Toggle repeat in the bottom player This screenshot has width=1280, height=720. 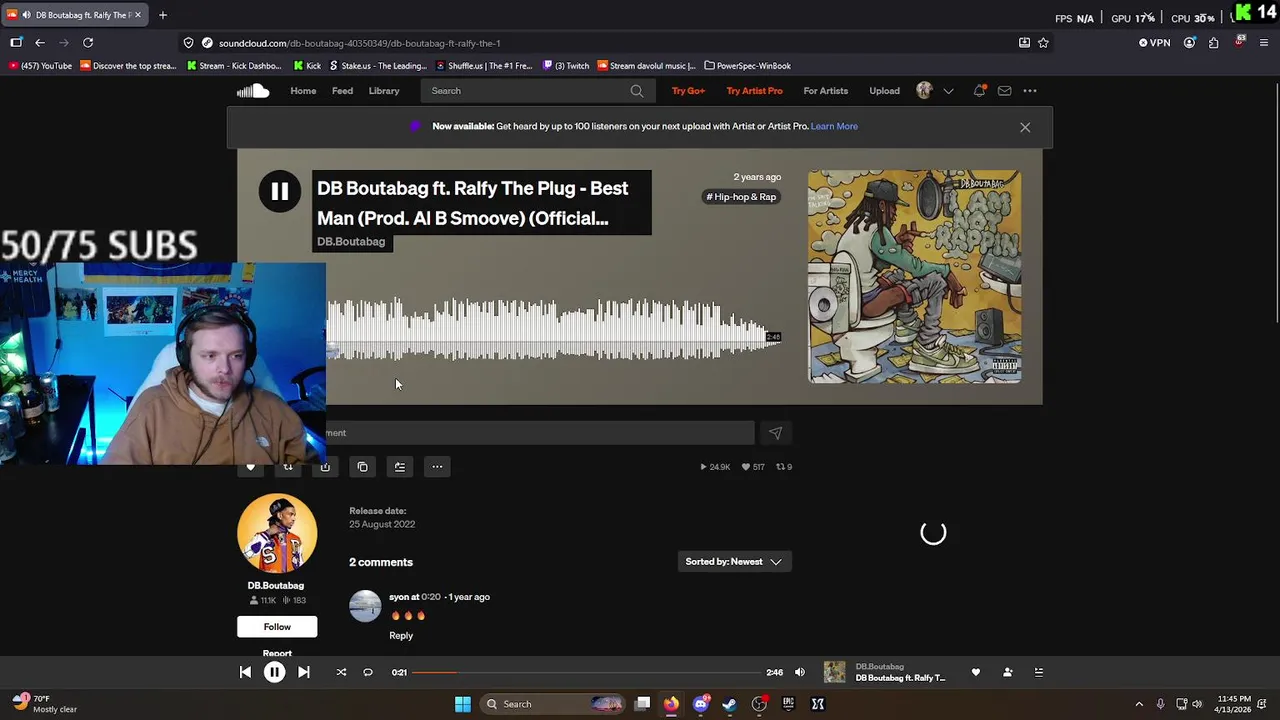[368, 673]
